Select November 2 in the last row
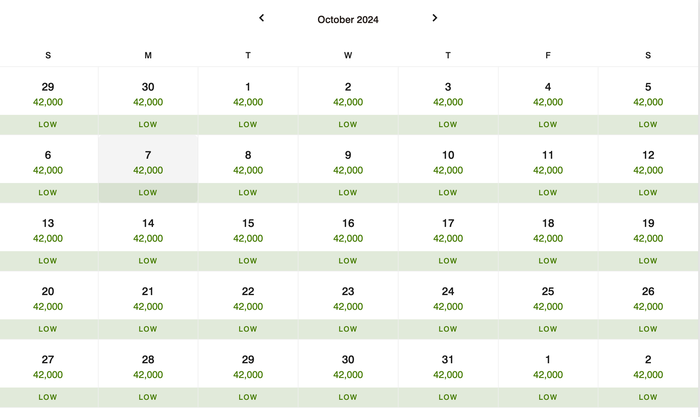This screenshot has height=417, width=700. click(x=648, y=374)
